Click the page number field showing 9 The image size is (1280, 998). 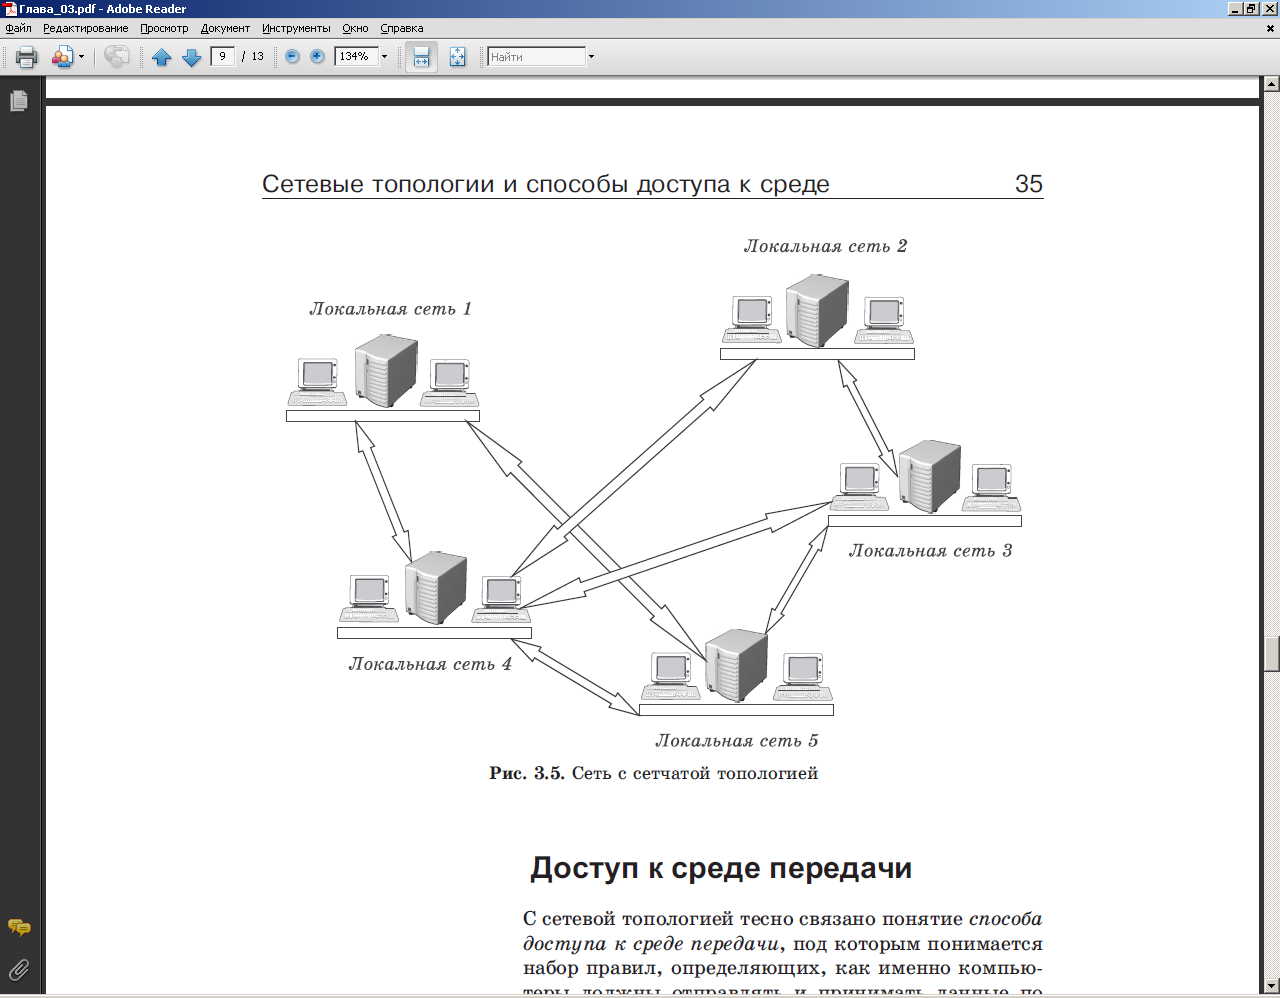[222, 57]
